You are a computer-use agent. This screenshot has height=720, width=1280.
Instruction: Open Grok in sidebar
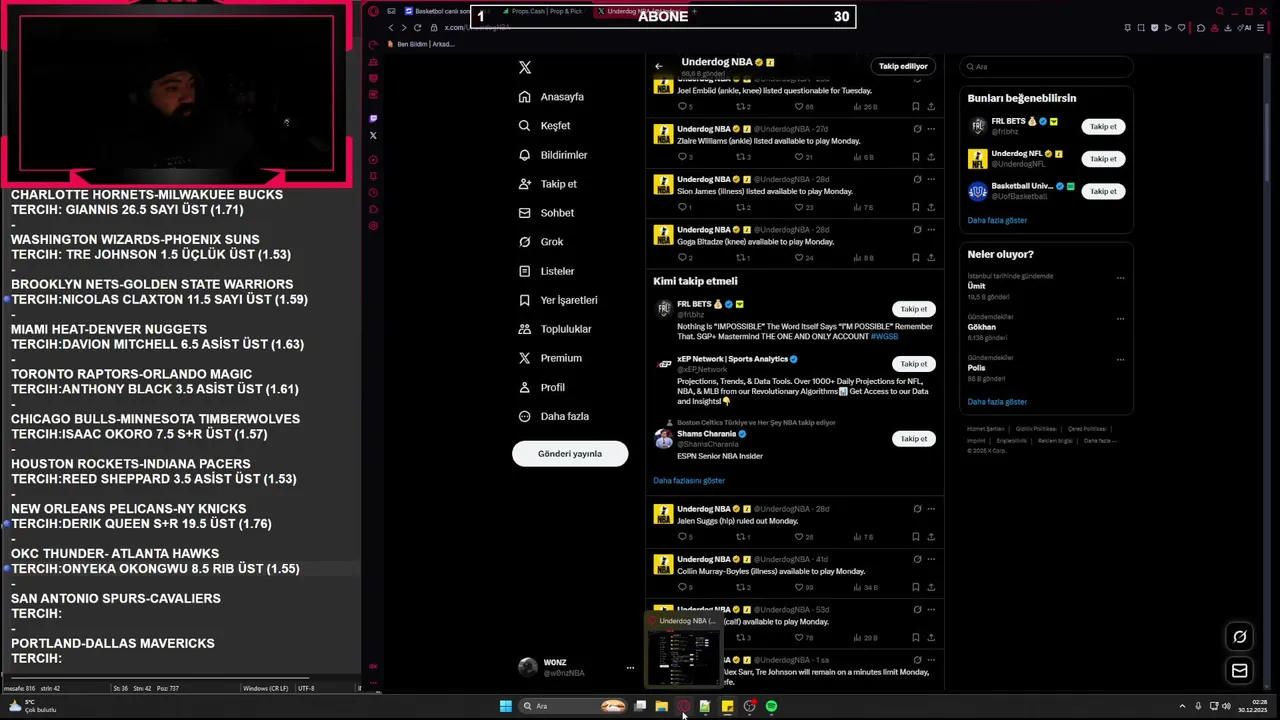pos(541,242)
